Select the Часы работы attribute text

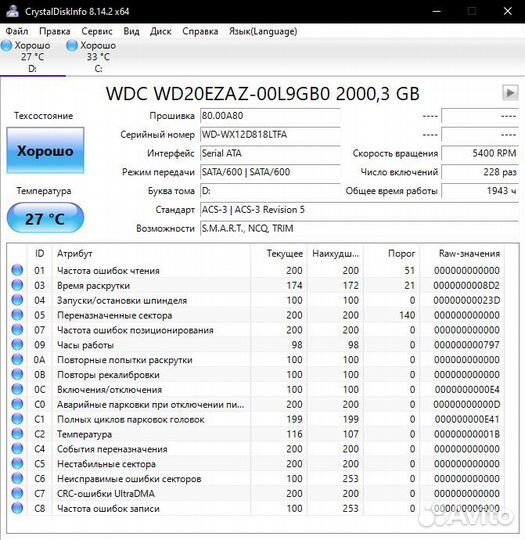coord(85,345)
